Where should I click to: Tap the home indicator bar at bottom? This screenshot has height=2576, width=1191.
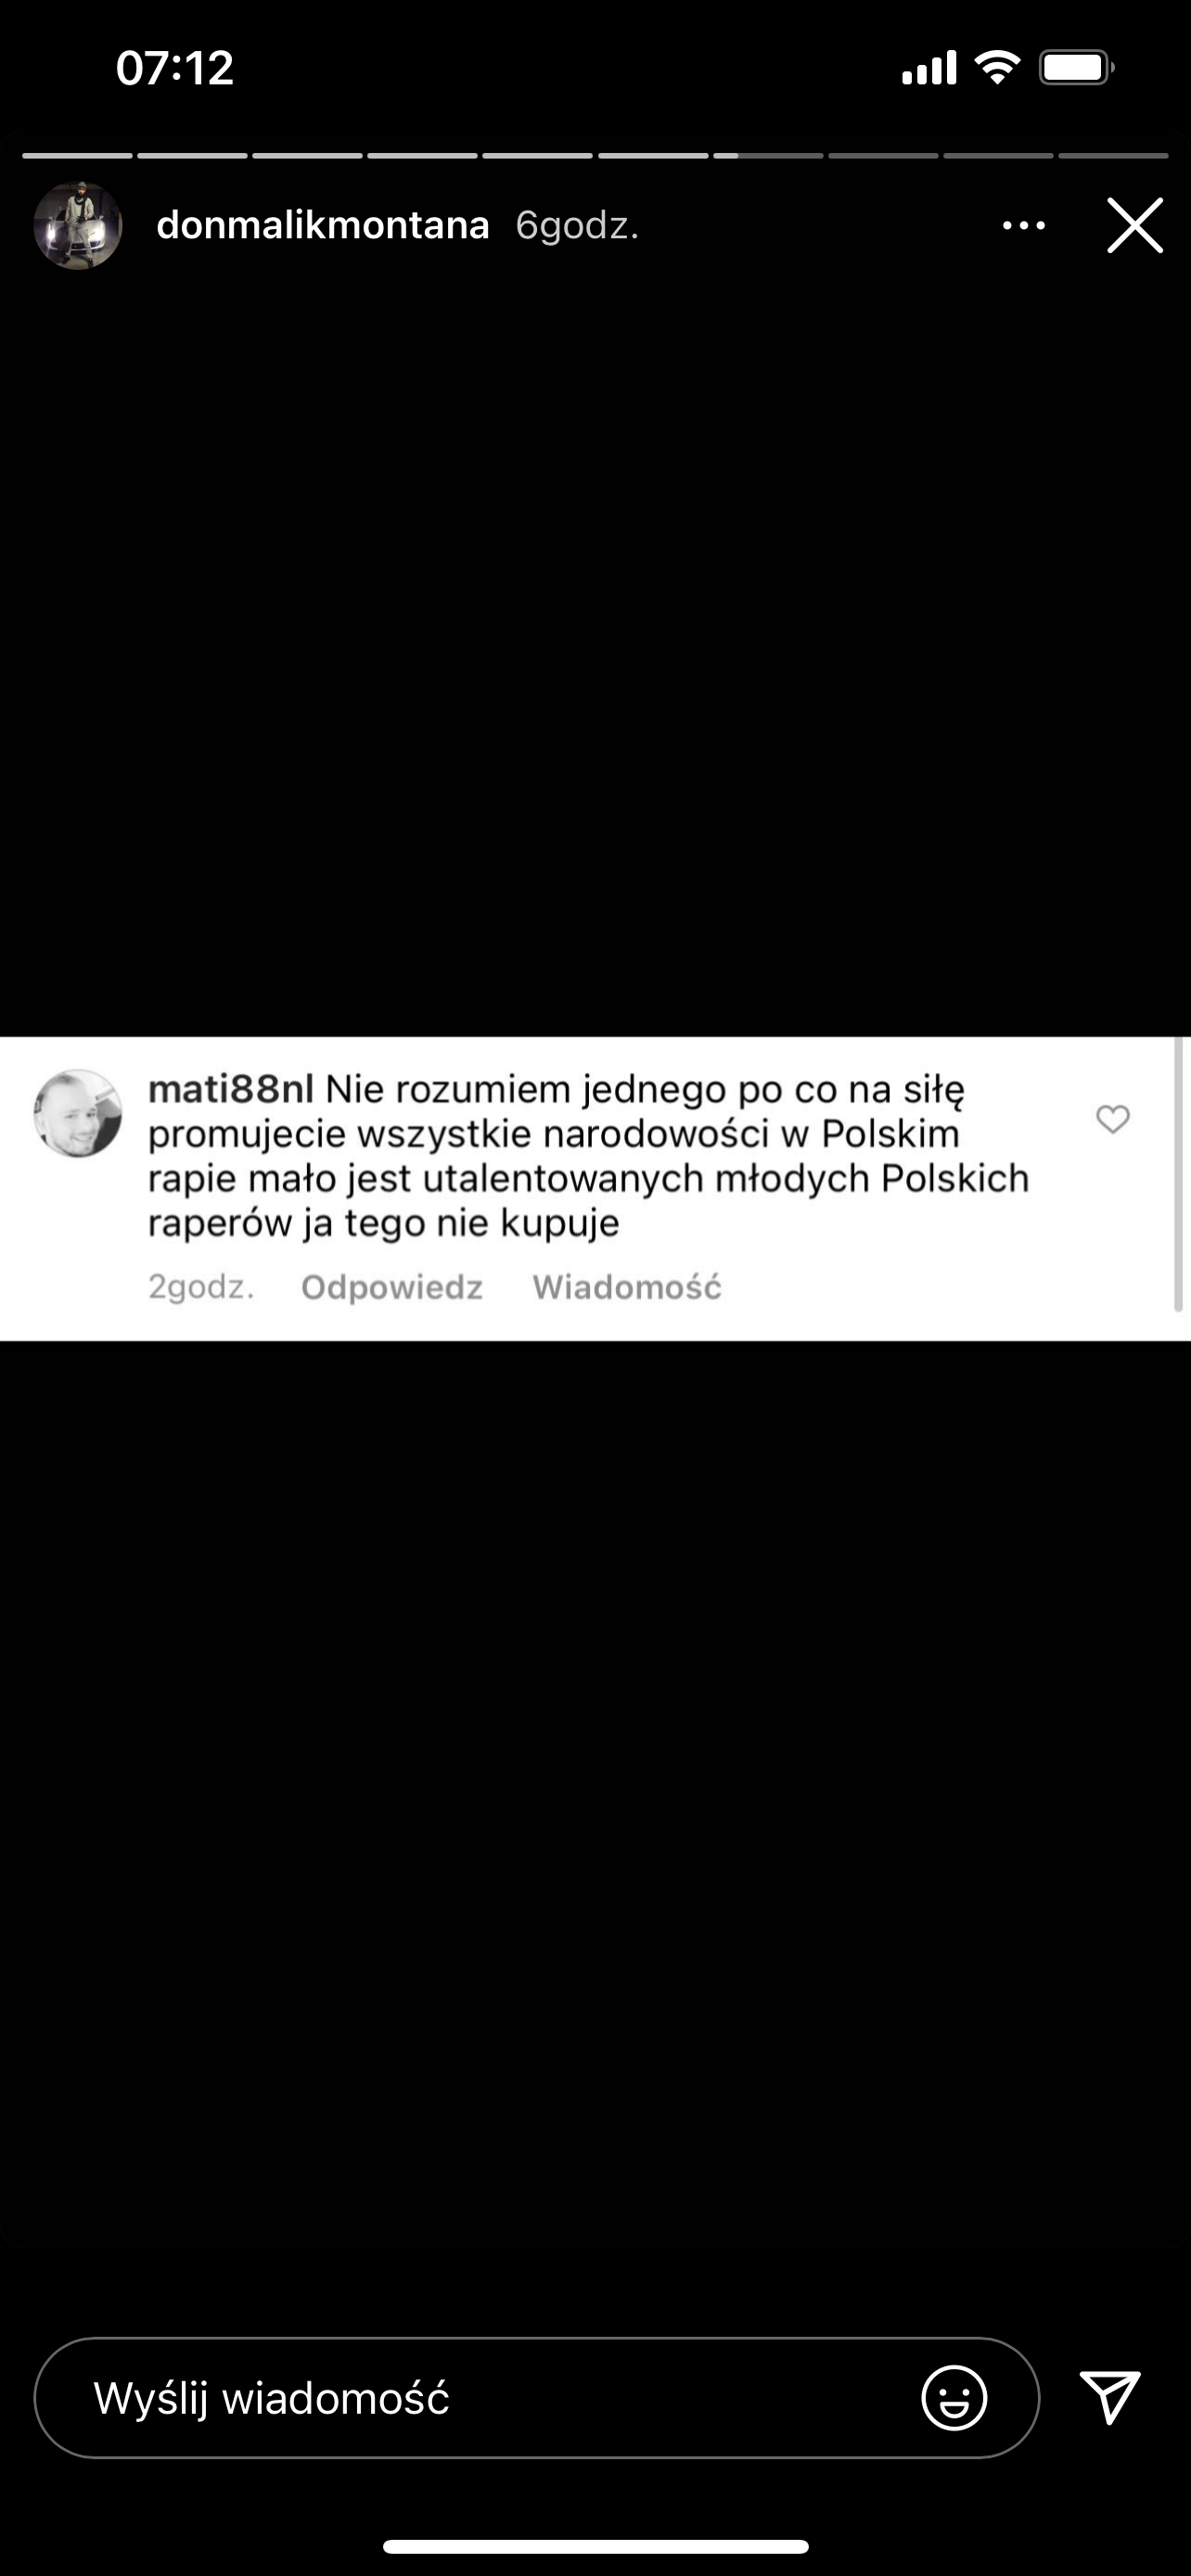(596, 2546)
